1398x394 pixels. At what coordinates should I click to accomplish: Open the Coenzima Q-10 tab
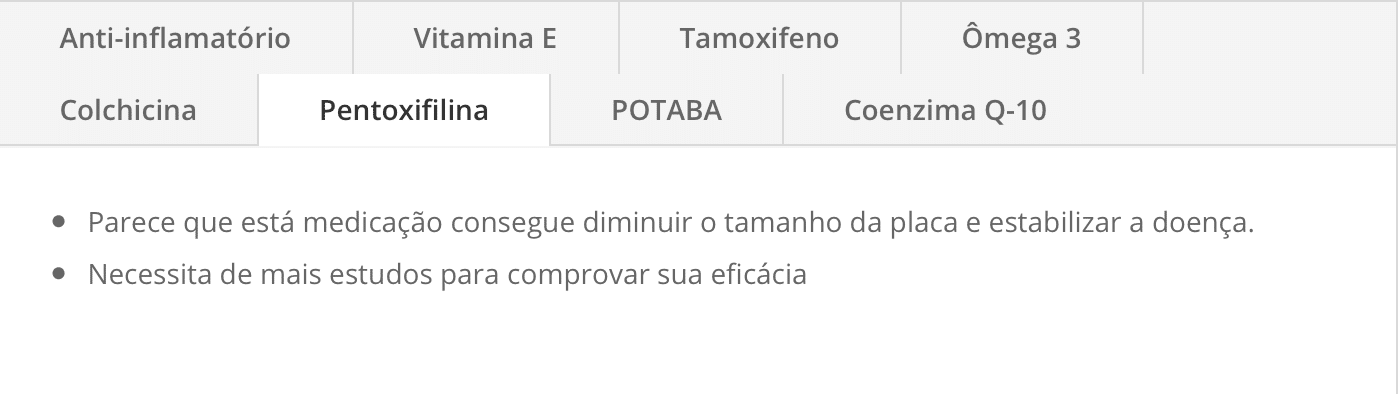[945, 109]
